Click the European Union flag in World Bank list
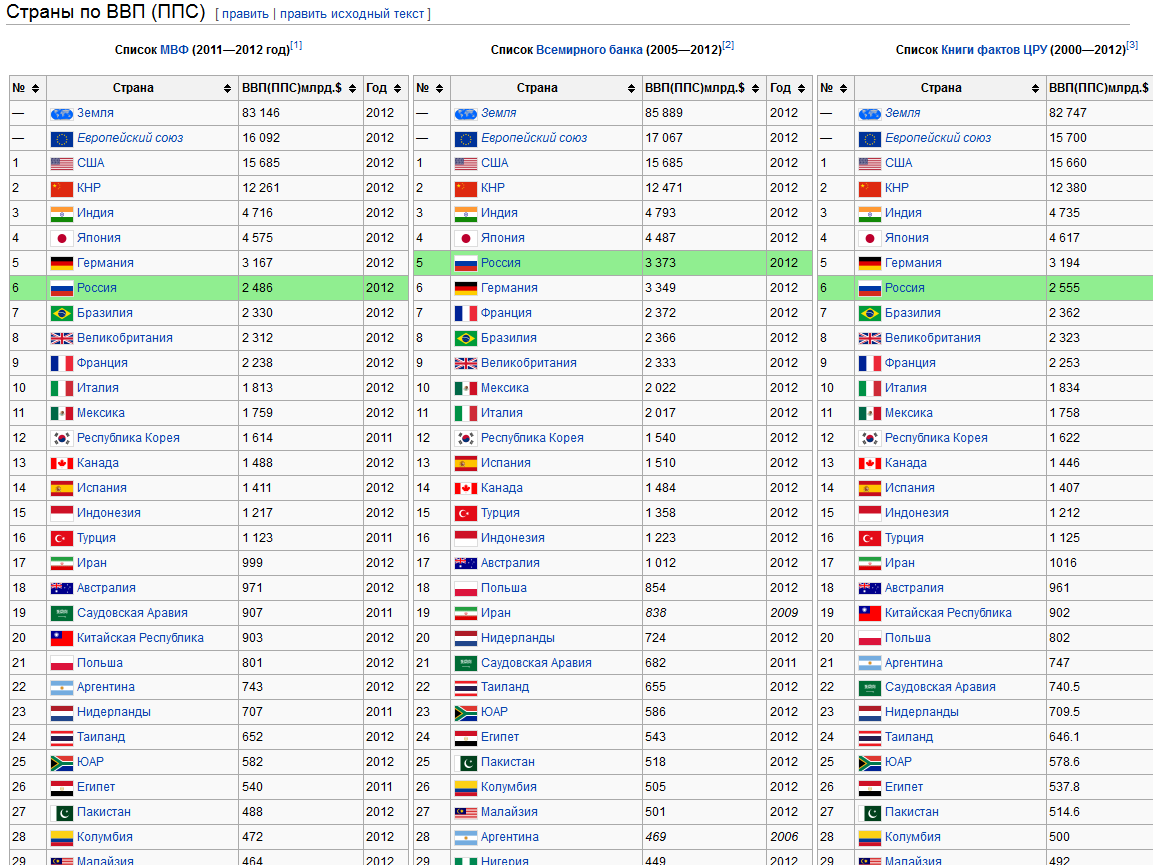Image resolution: width=1153 pixels, height=865 pixels. (465, 138)
